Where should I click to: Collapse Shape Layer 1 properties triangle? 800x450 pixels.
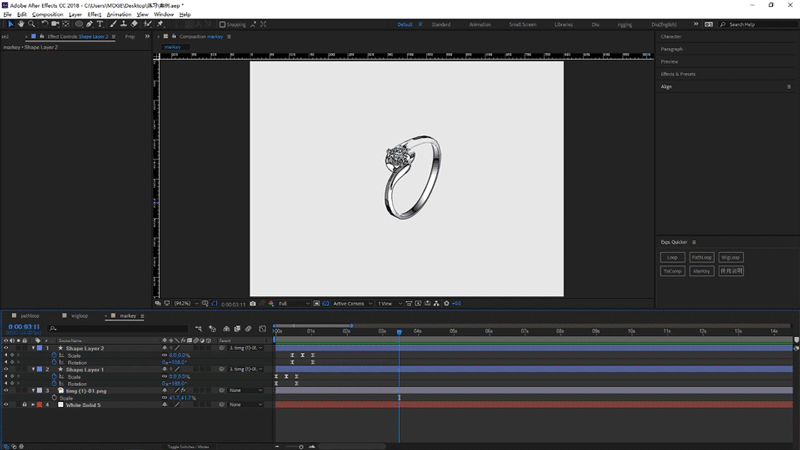tap(34, 369)
